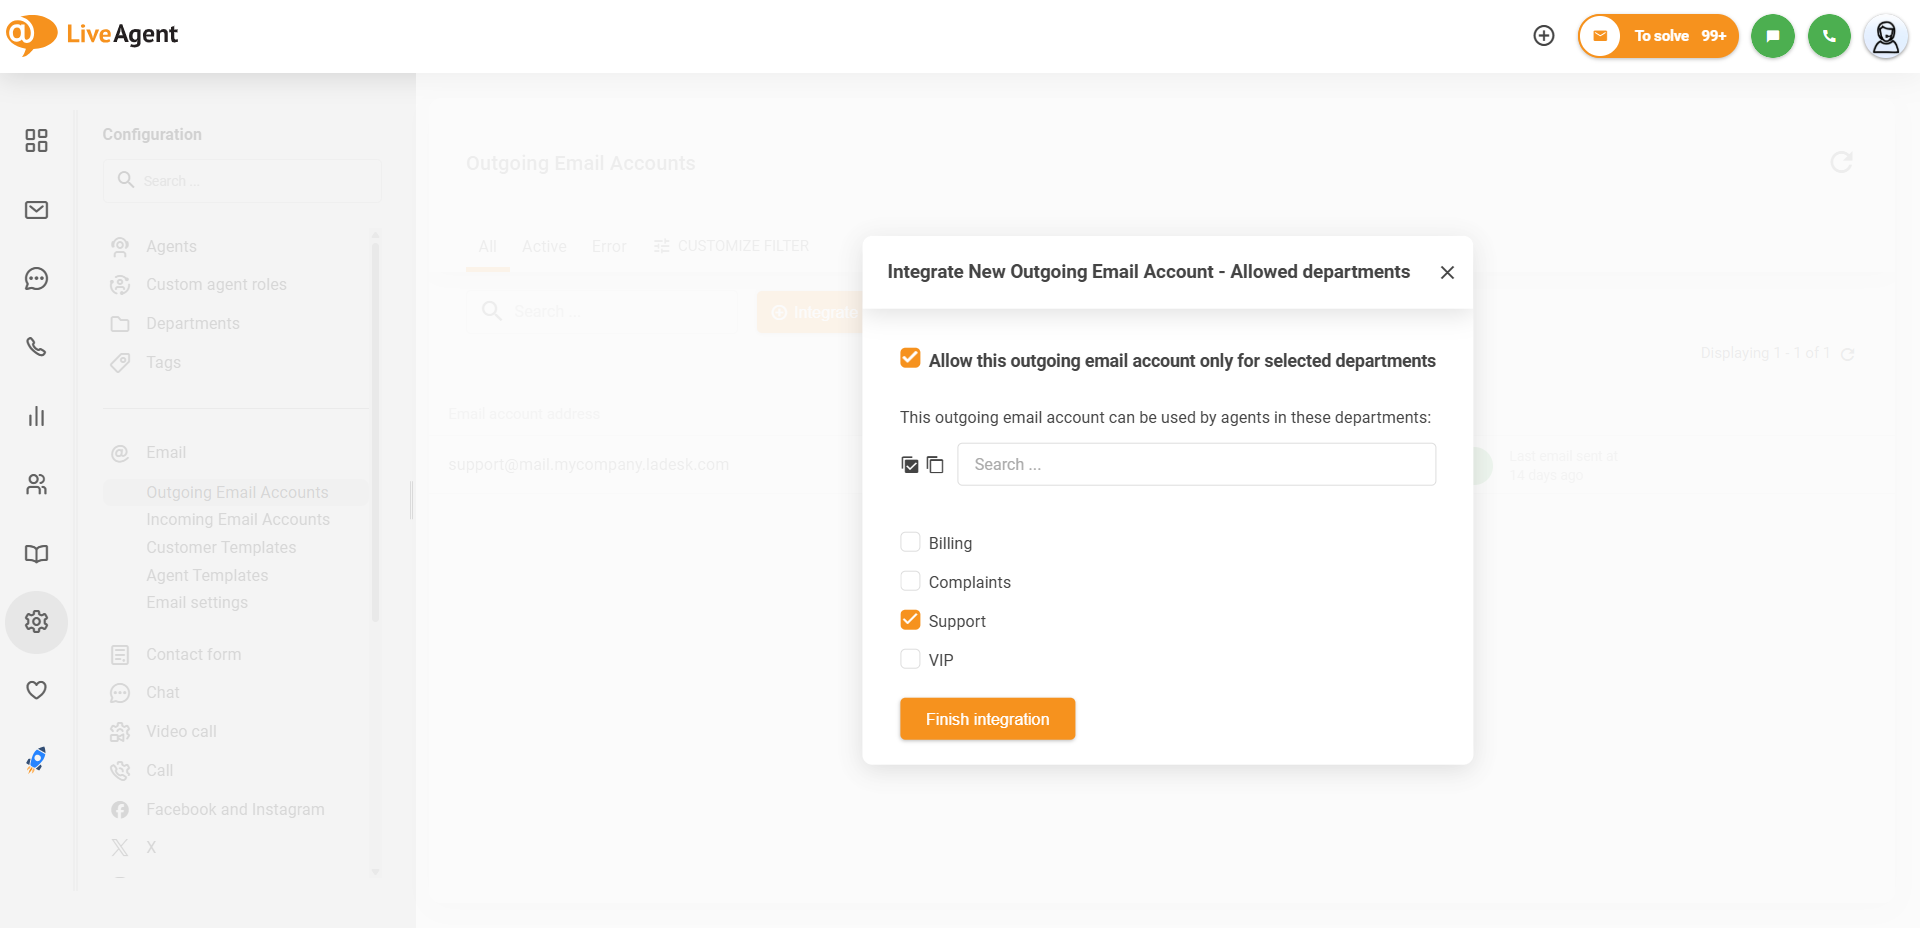The height and width of the screenshot is (928, 1920).
Task: Click the department search field
Action: click(x=1196, y=465)
